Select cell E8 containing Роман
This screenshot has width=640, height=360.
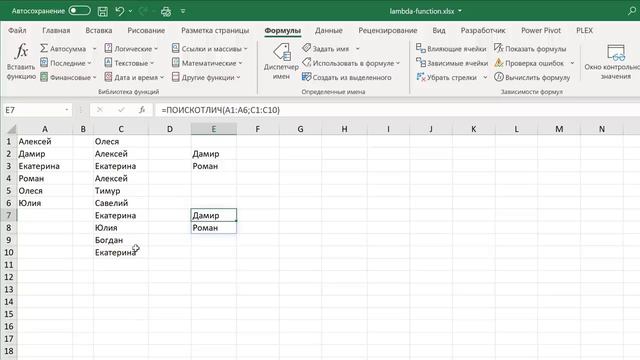[x=213, y=228]
